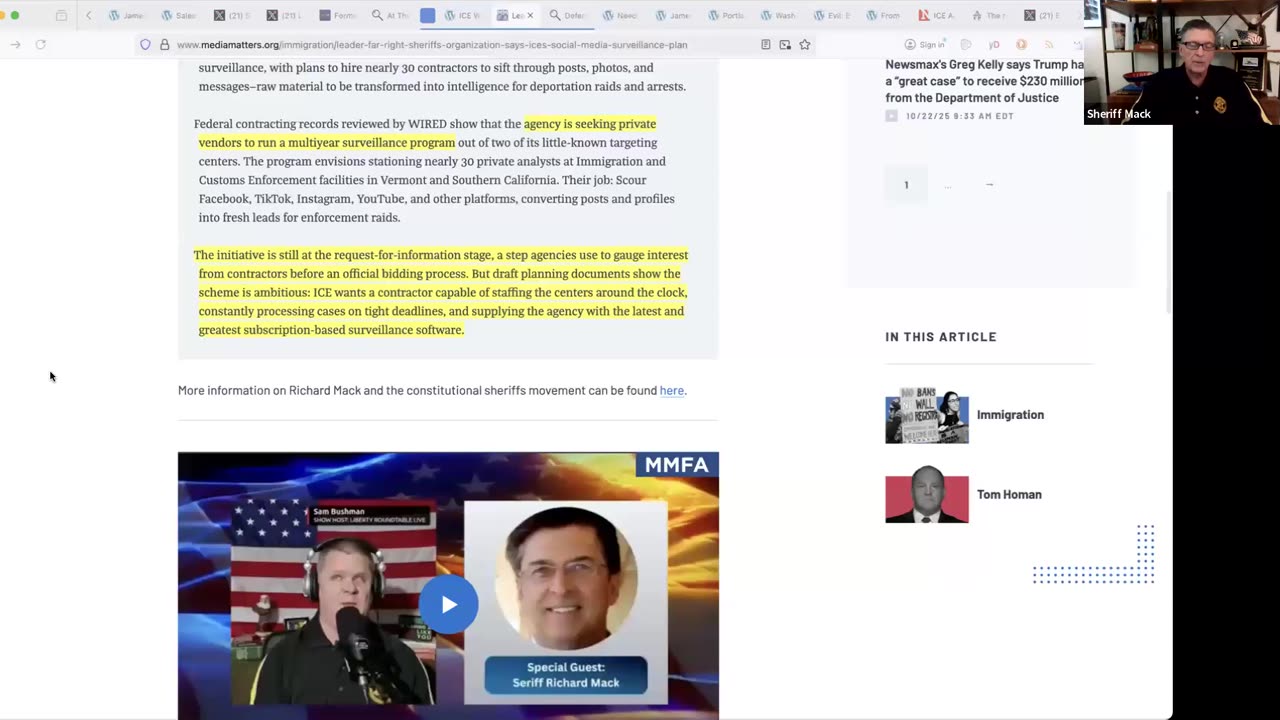Open Newsmax's Greg Kelly article headline
1280x720 pixels.
point(984,81)
